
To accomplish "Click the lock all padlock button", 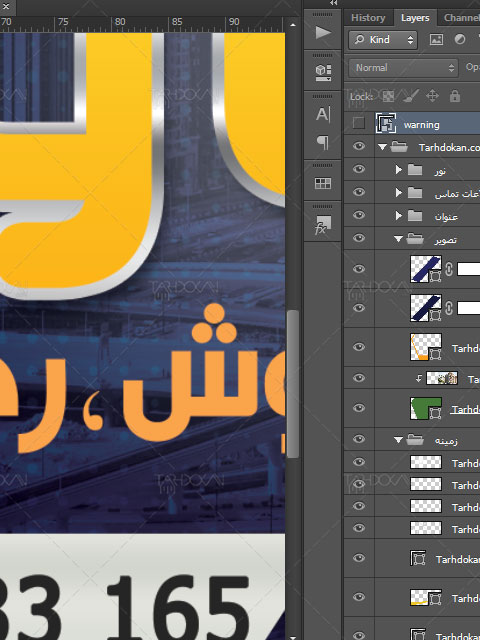I will [x=455, y=96].
